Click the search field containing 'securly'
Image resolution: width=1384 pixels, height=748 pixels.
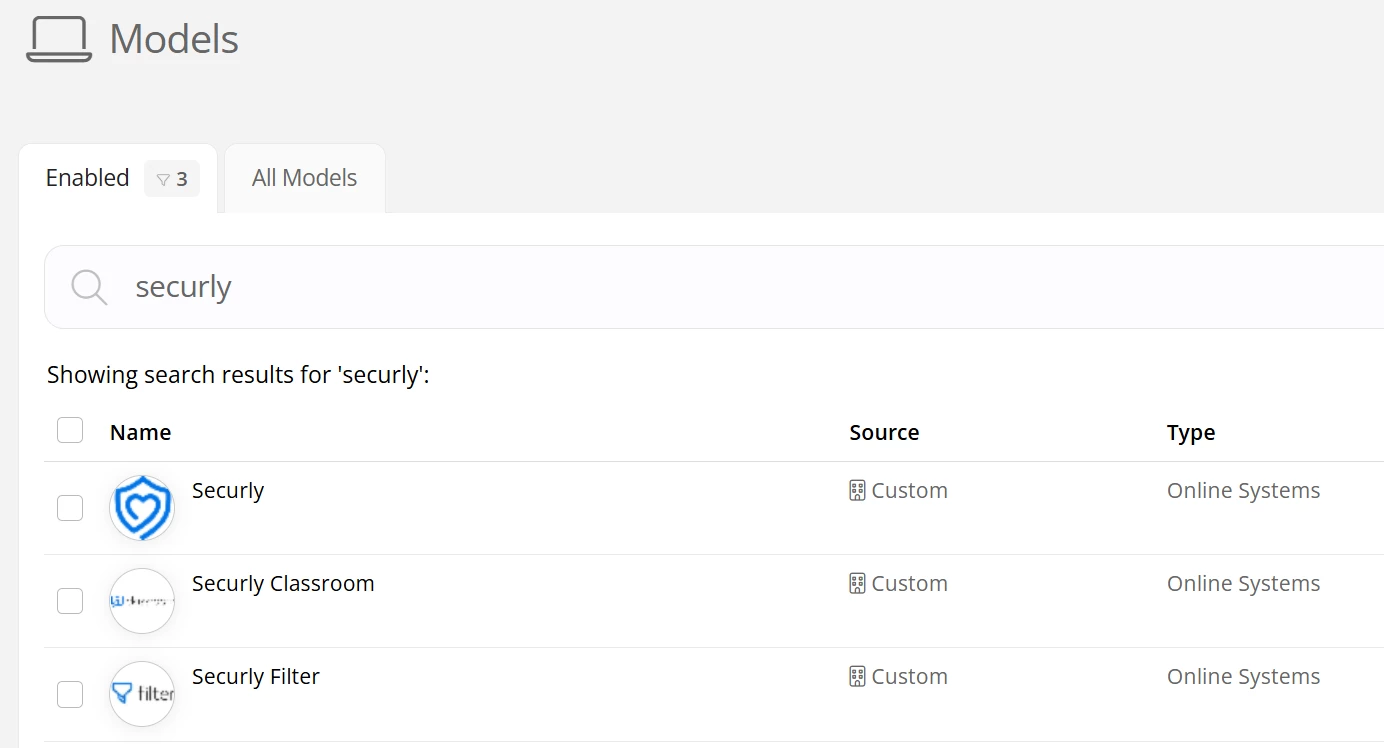[700, 287]
